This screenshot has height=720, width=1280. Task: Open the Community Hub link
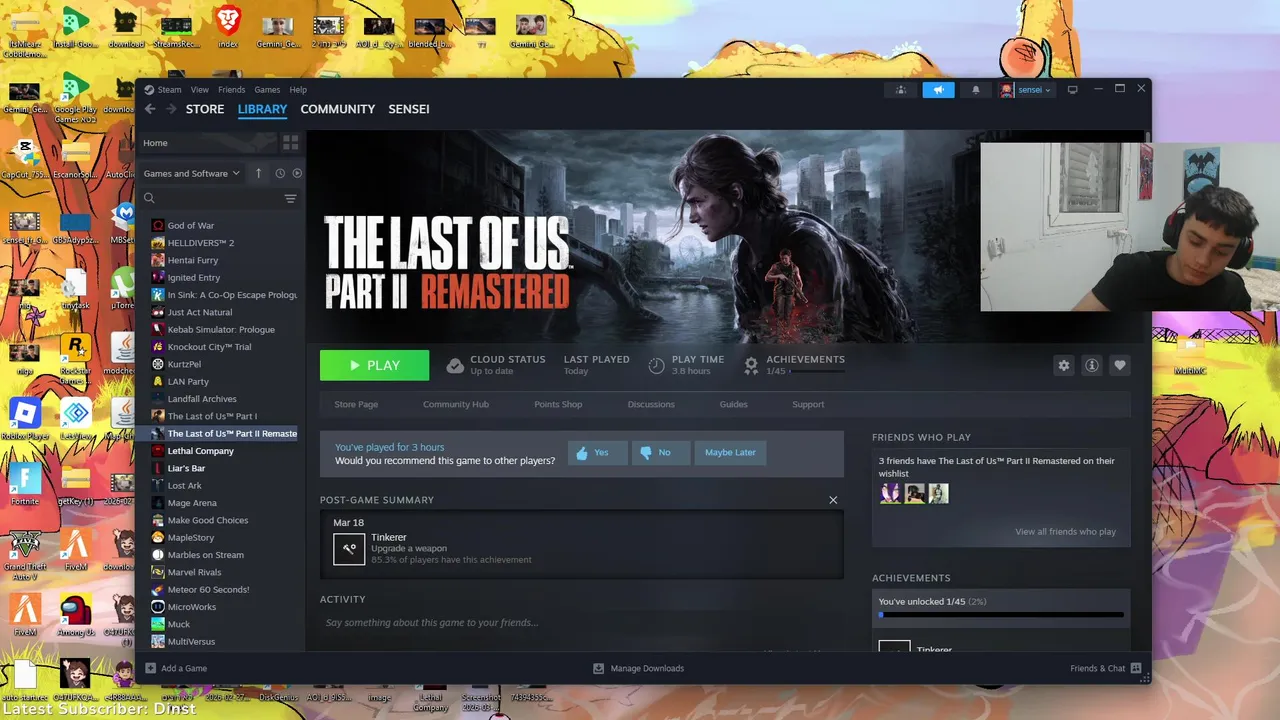[x=456, y=405]
